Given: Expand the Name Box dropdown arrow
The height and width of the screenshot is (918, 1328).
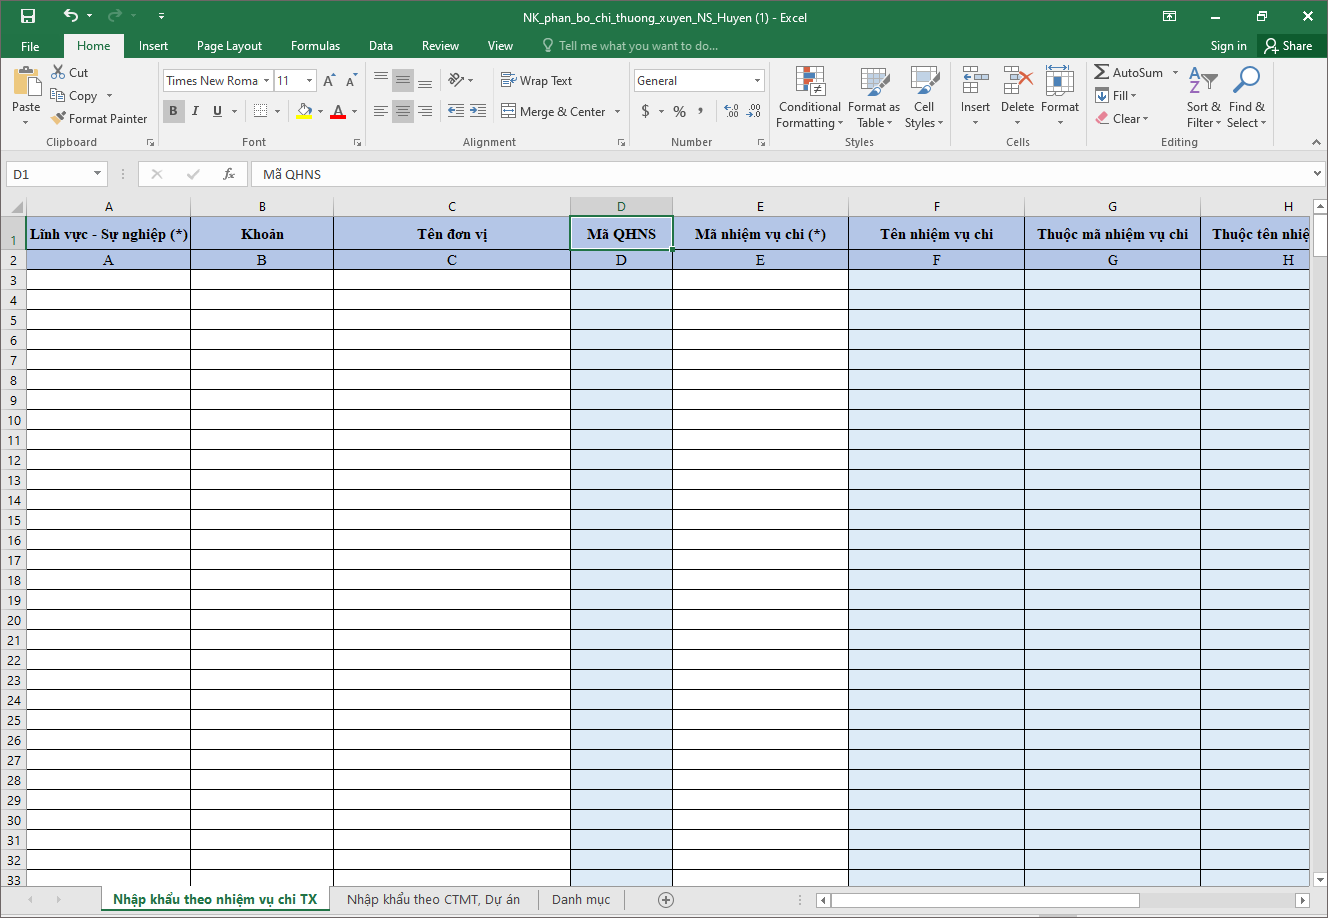Looking at the screenshot, I should pyautogui.click(x=97, y=174).
